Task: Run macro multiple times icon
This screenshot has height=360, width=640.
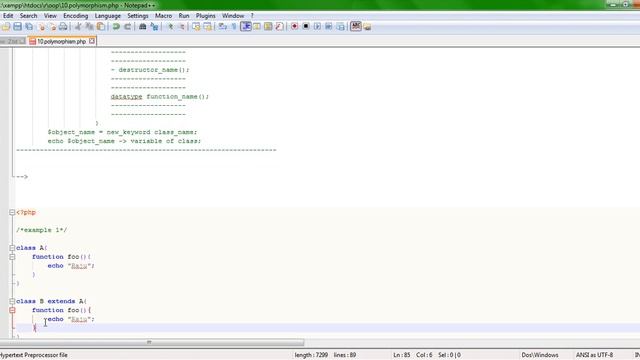Action: tap(329, 27)
